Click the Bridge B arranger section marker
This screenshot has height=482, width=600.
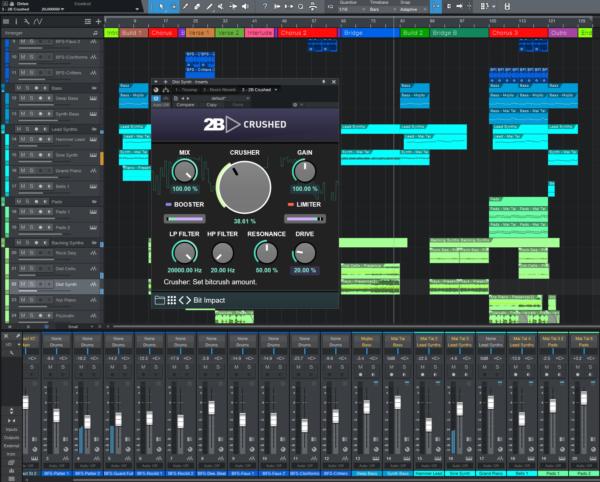click(459, 33)
